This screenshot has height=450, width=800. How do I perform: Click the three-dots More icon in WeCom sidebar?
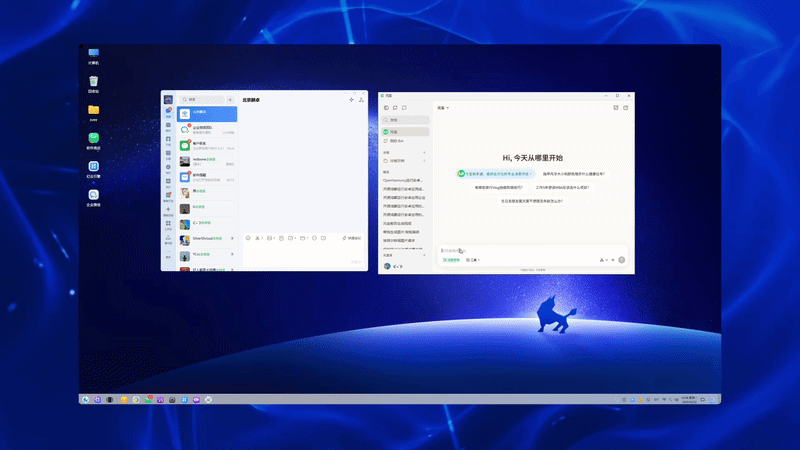168,253
